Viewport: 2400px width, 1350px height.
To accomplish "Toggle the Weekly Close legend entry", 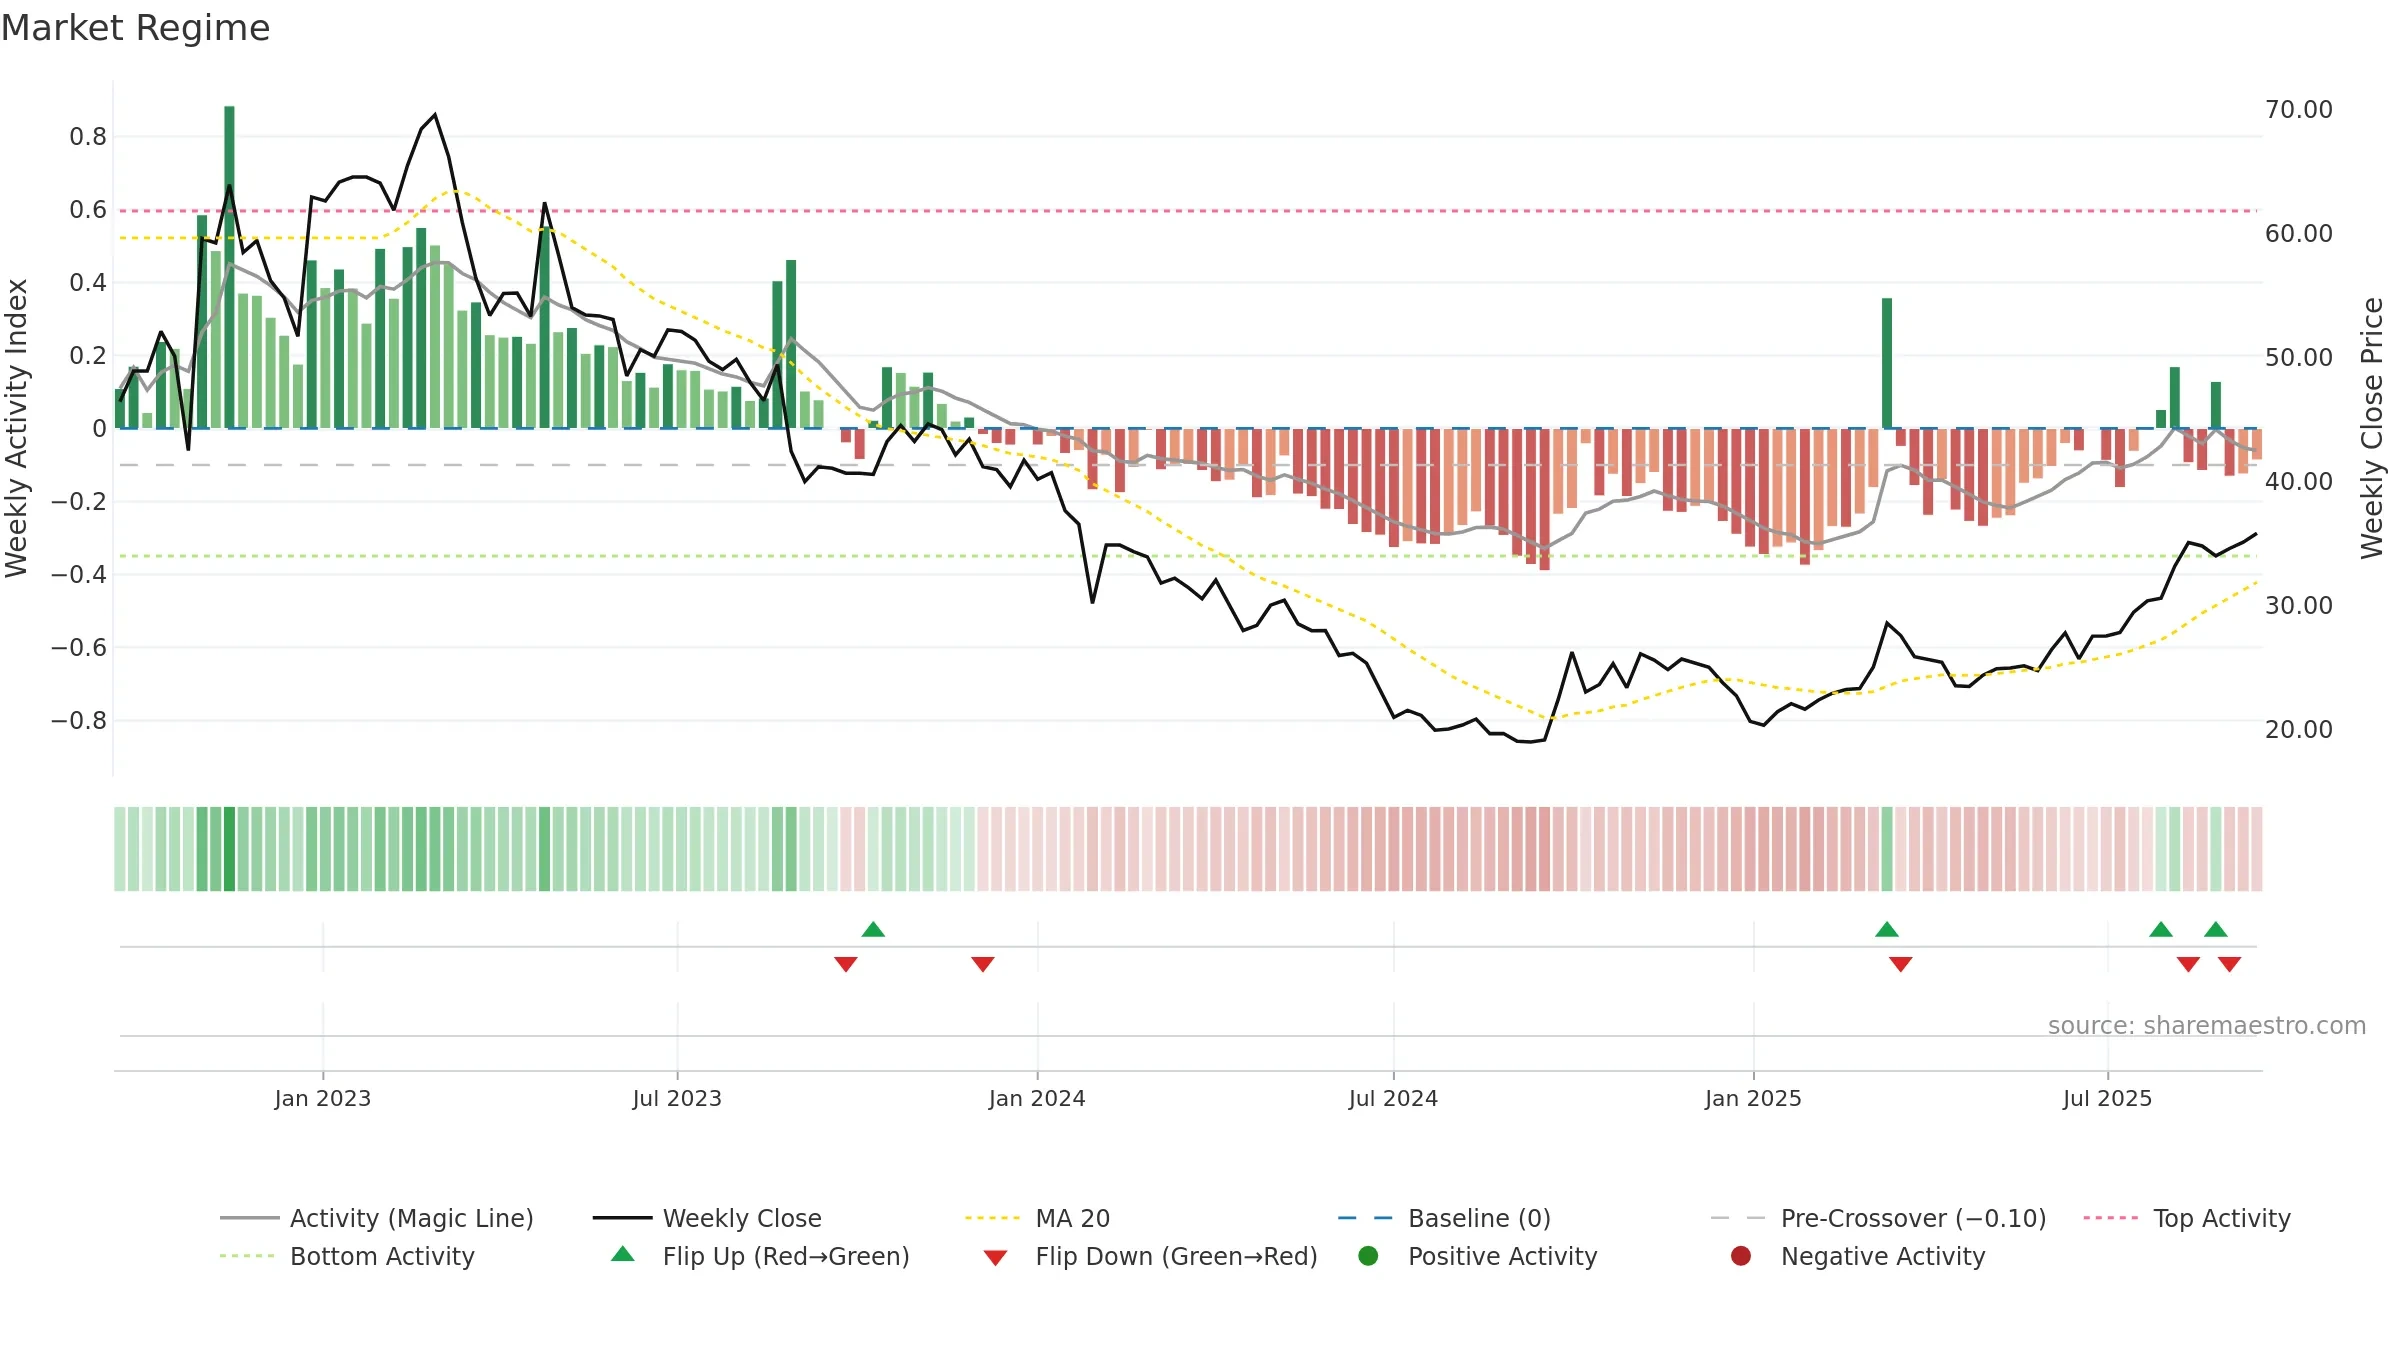I will pyautogui.click(x=707, y=1218).
